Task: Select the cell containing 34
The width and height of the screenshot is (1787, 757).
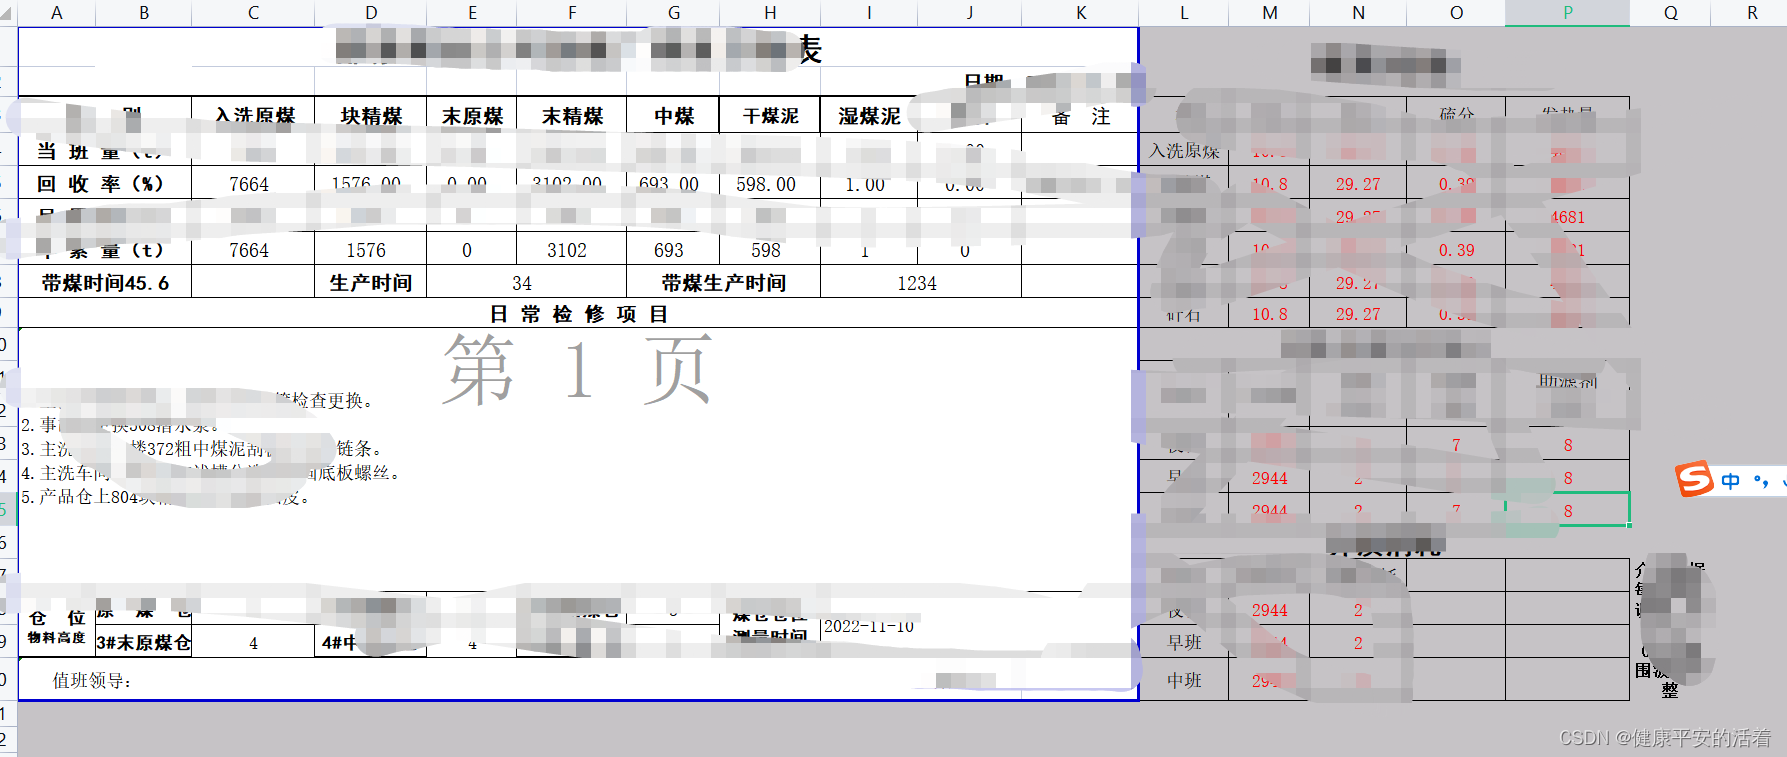Action: [522, 283]
